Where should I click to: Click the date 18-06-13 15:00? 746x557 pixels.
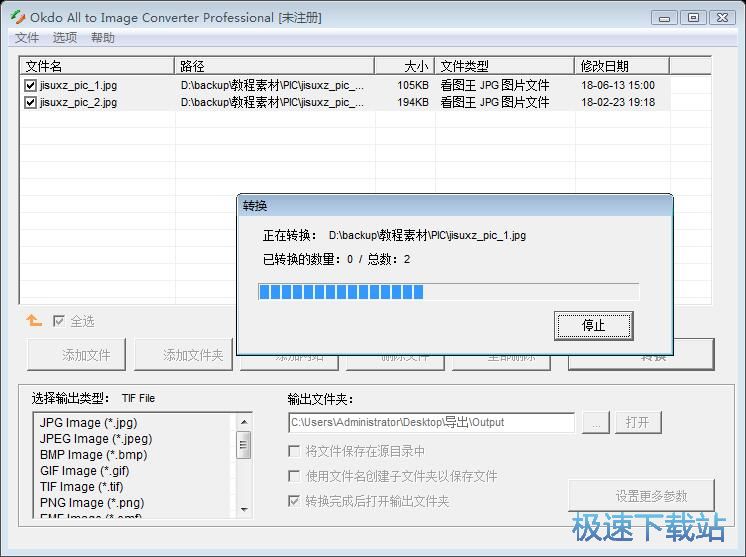click(618, 85)
